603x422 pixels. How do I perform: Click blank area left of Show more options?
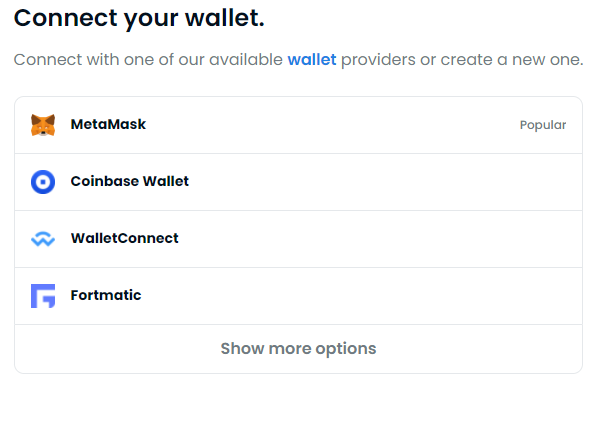[117, 349]
